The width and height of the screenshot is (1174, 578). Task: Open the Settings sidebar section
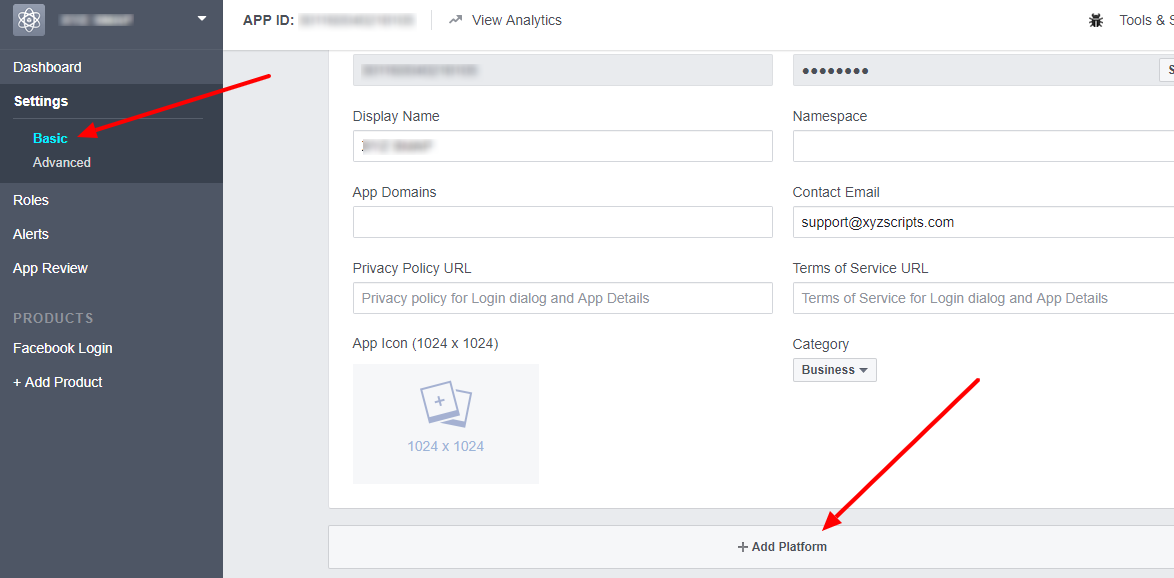click(x=41, y=101)
